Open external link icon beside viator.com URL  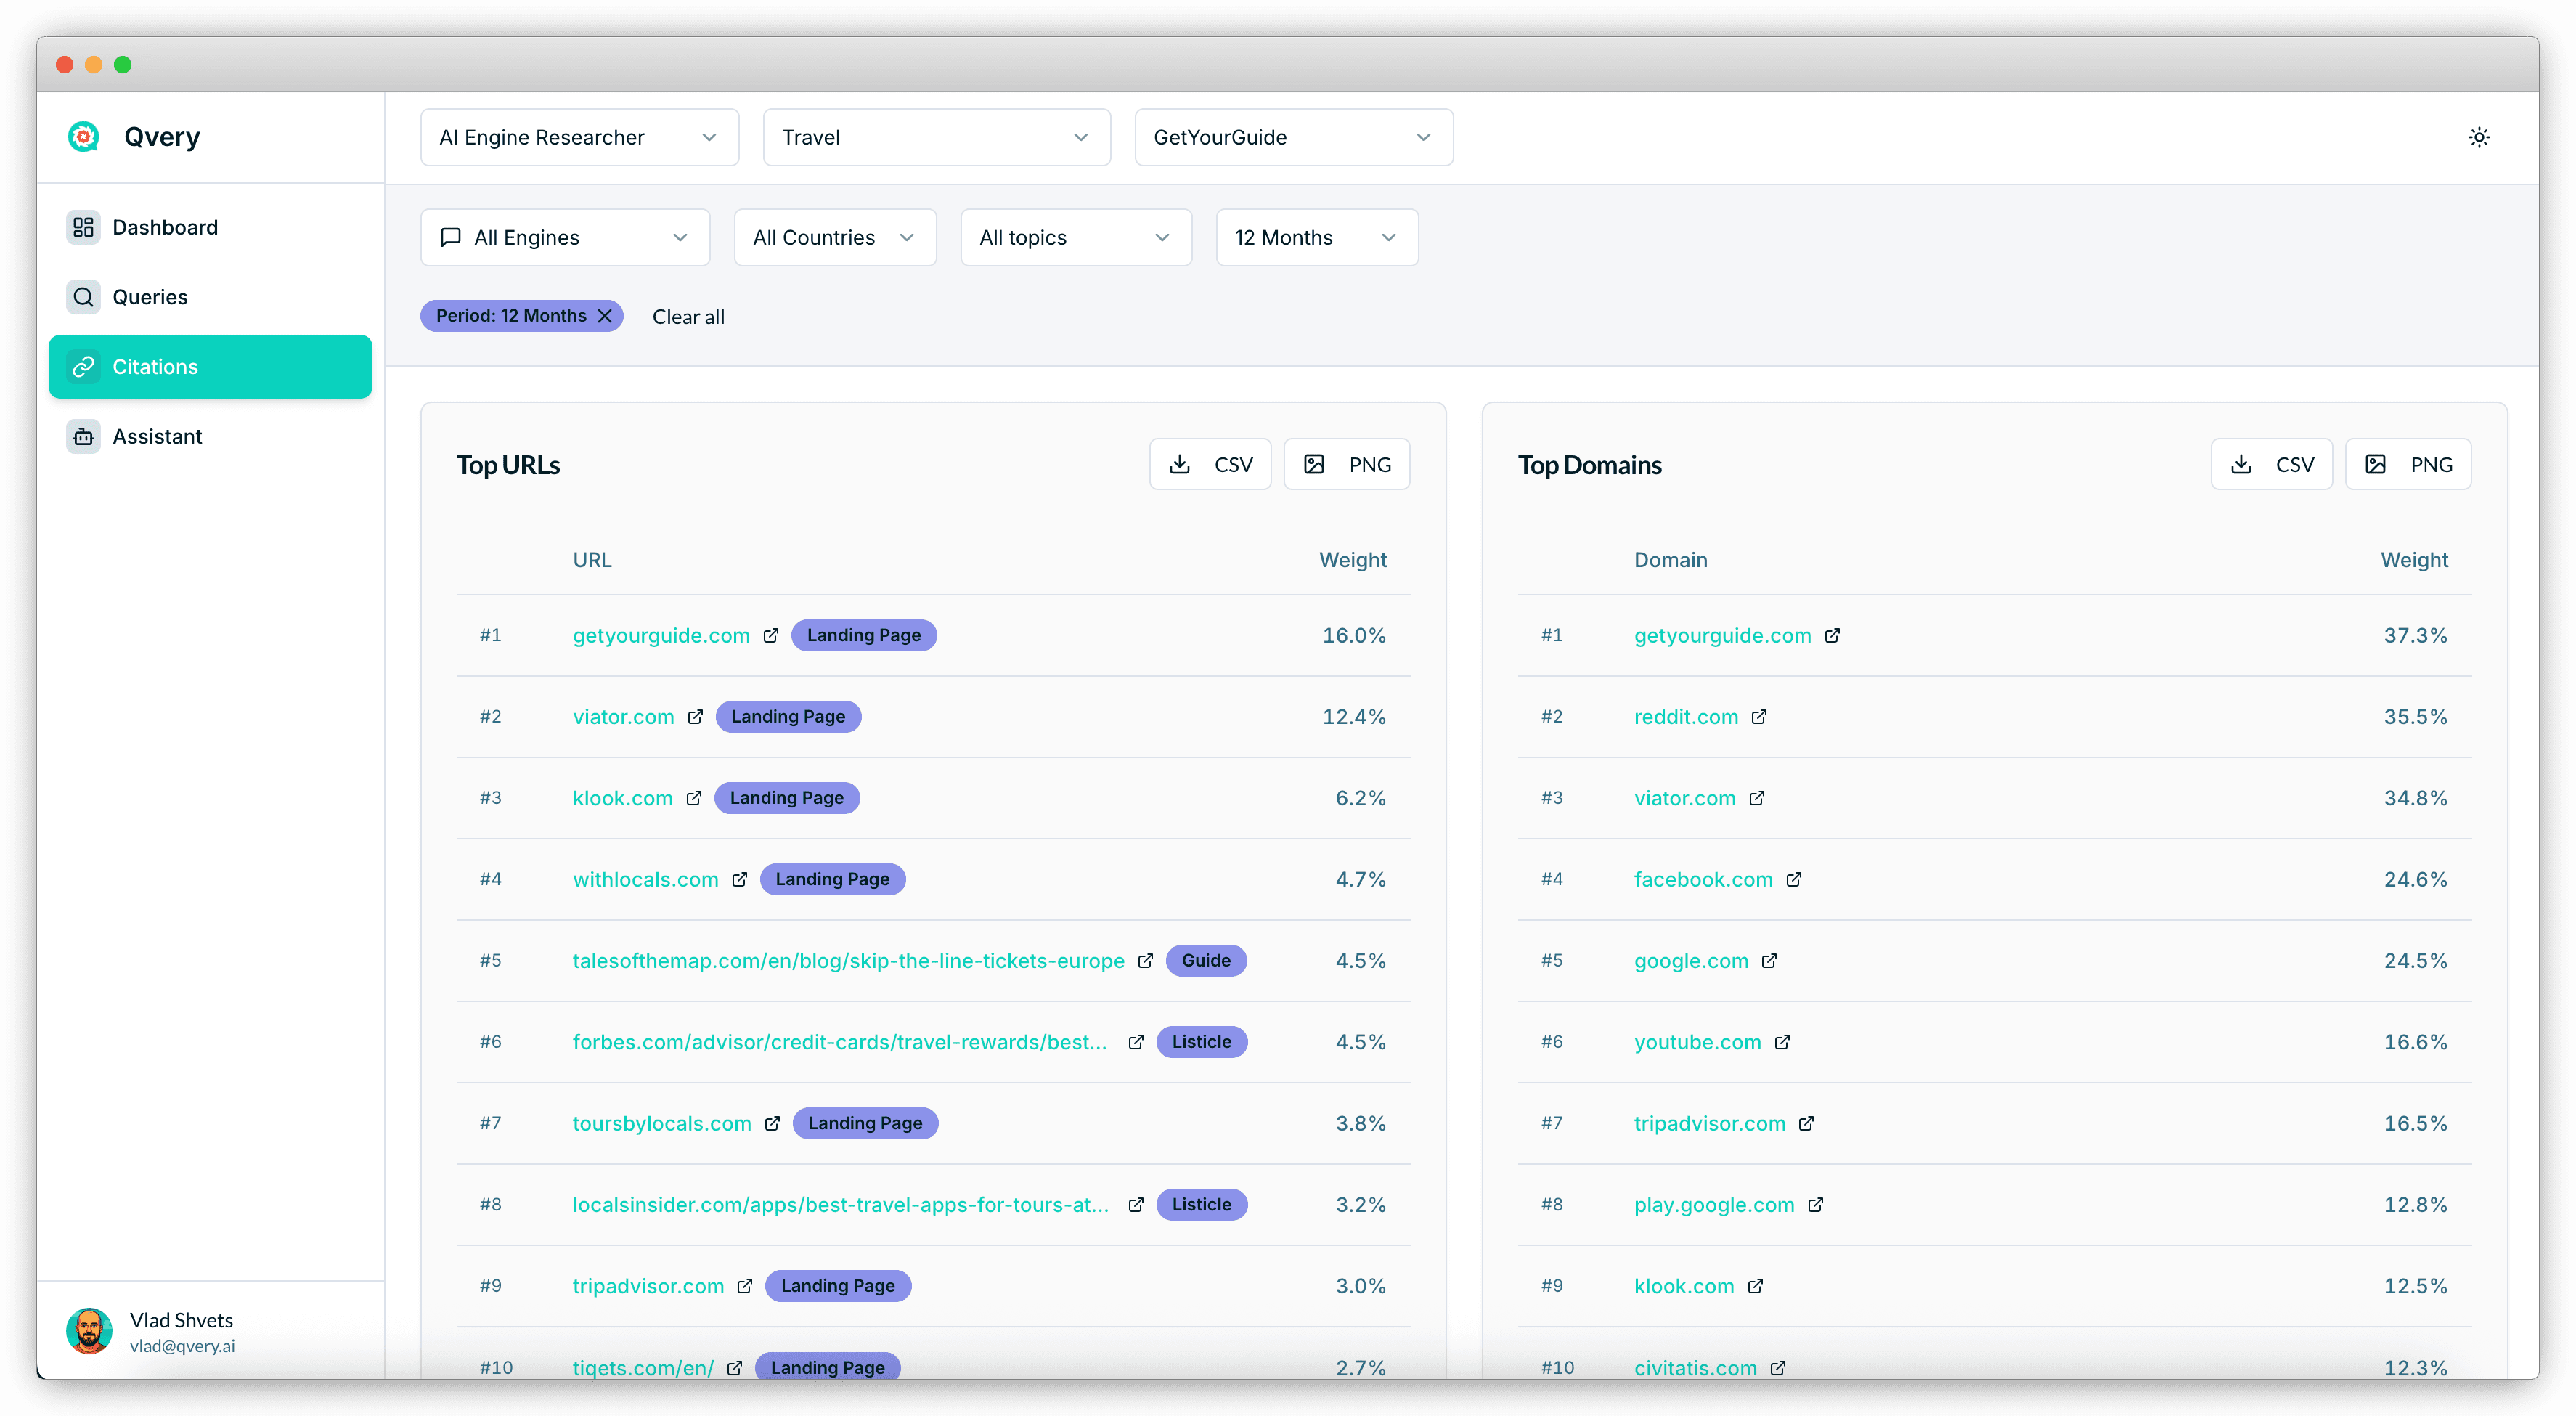pos(695,716)
